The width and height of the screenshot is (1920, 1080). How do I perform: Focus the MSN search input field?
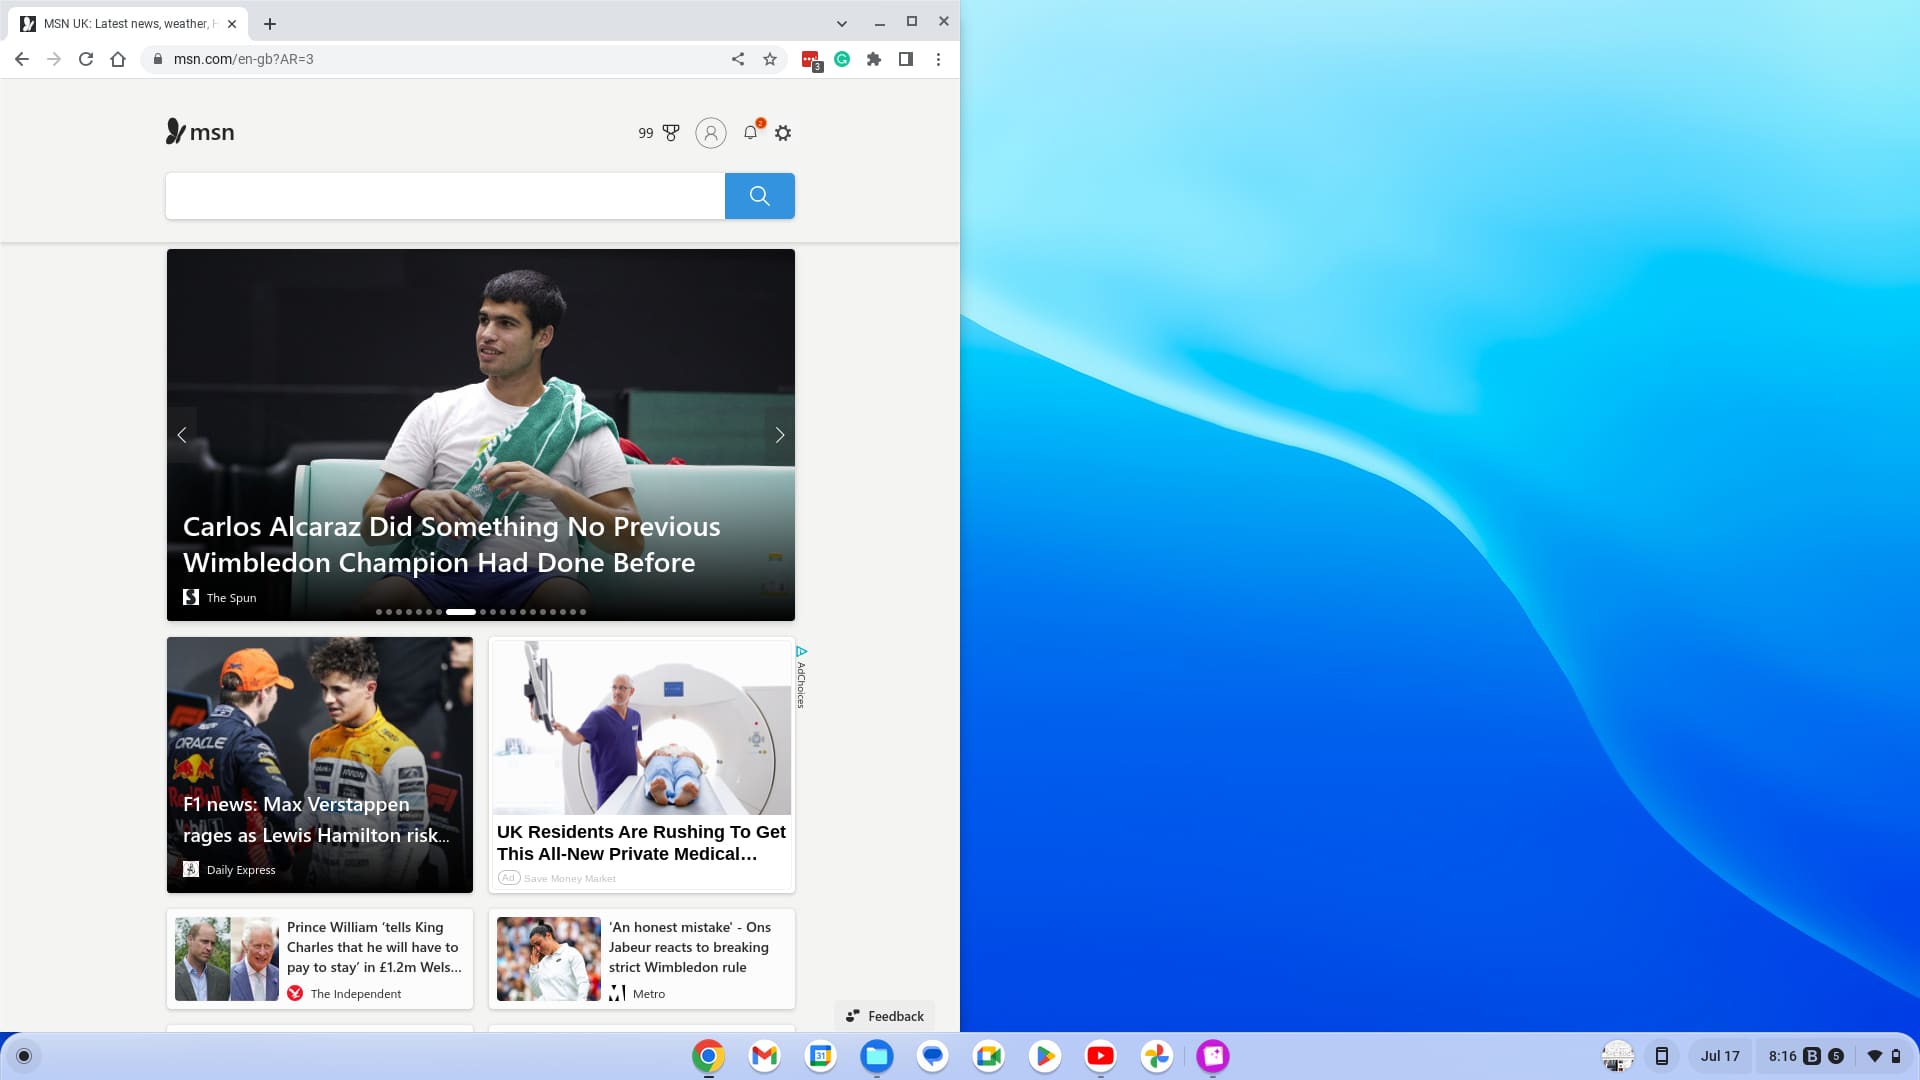(445, 196)
